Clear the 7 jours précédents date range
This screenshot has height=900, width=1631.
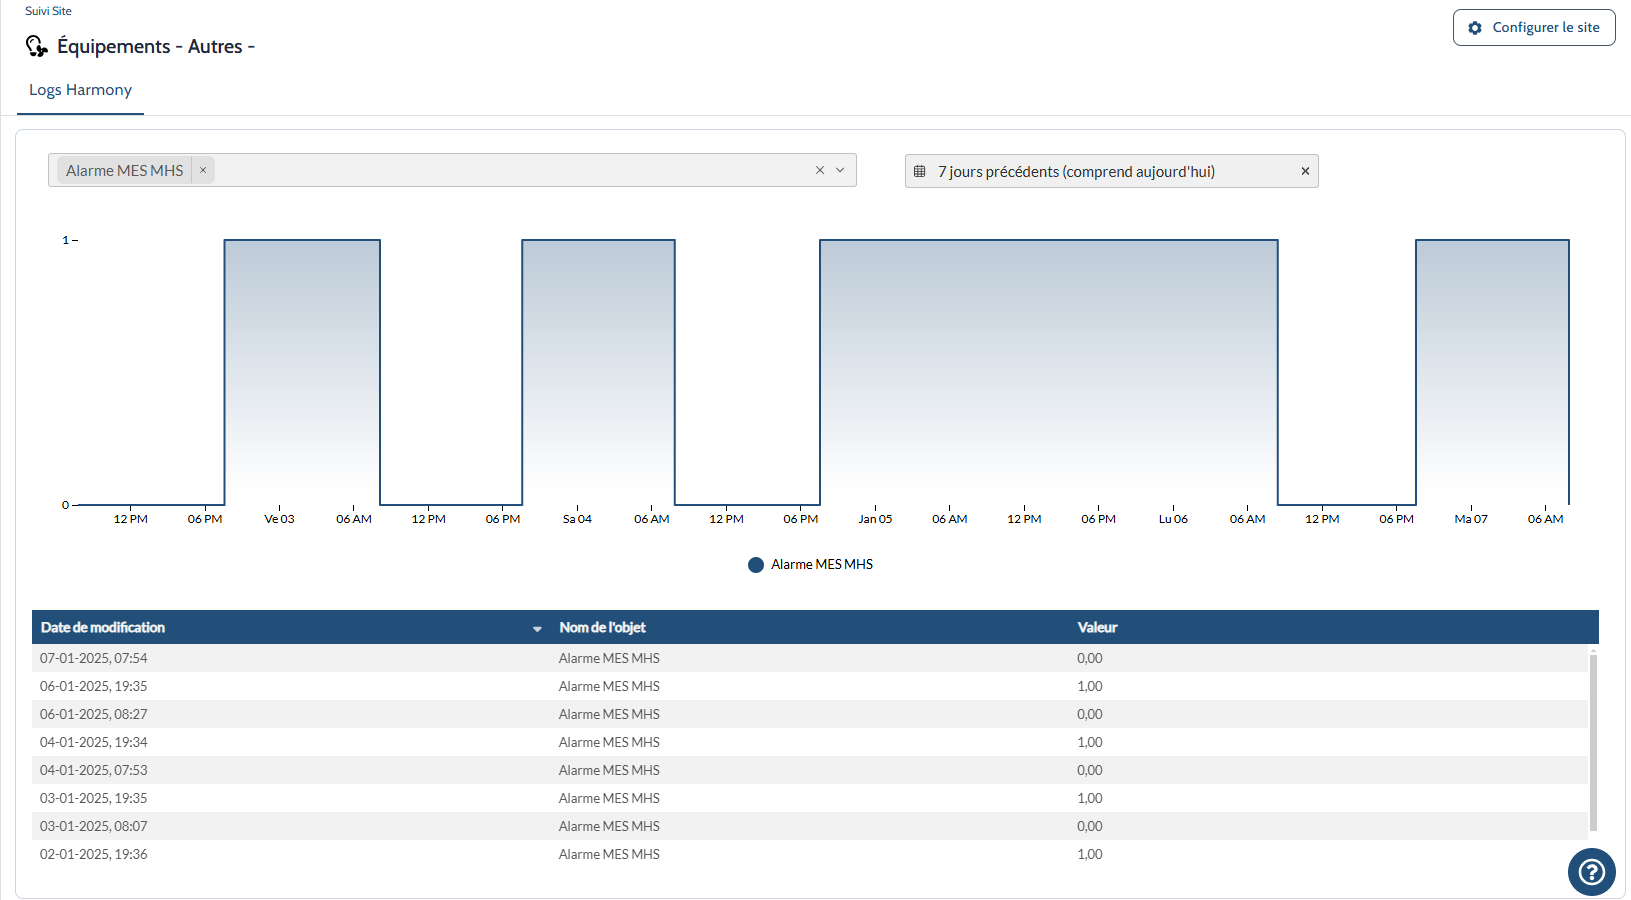coord(1305,171)
